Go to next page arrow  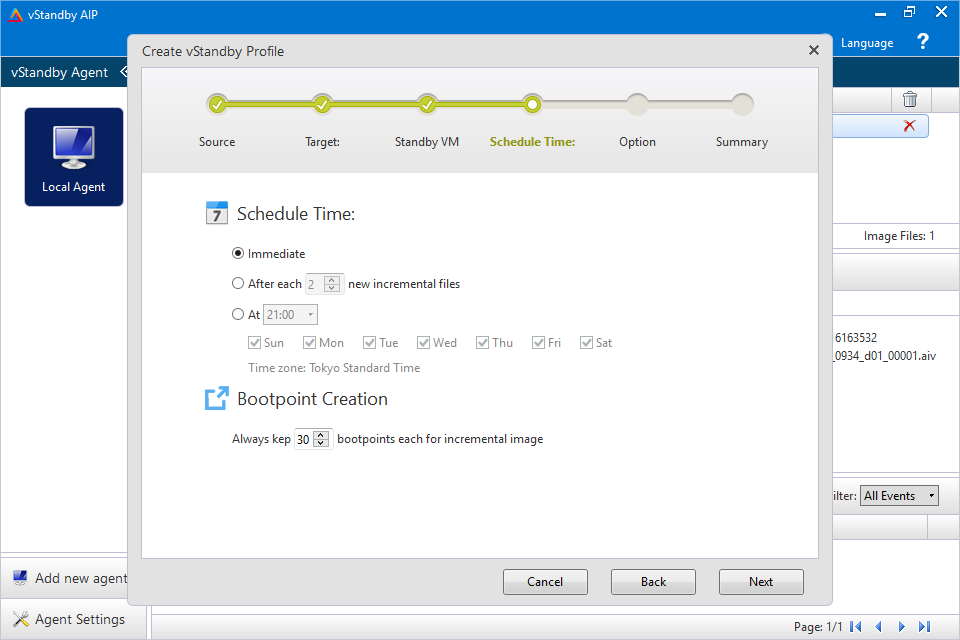point(901,627)
